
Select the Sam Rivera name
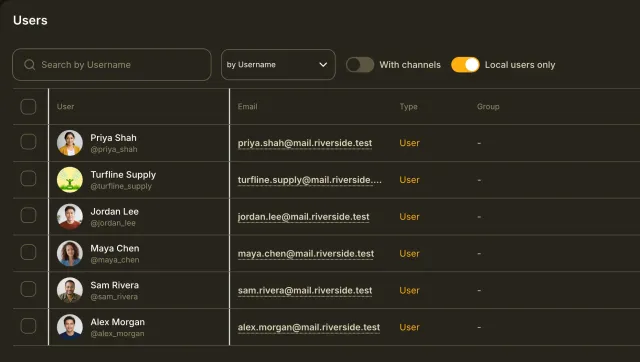pos(115,285)
